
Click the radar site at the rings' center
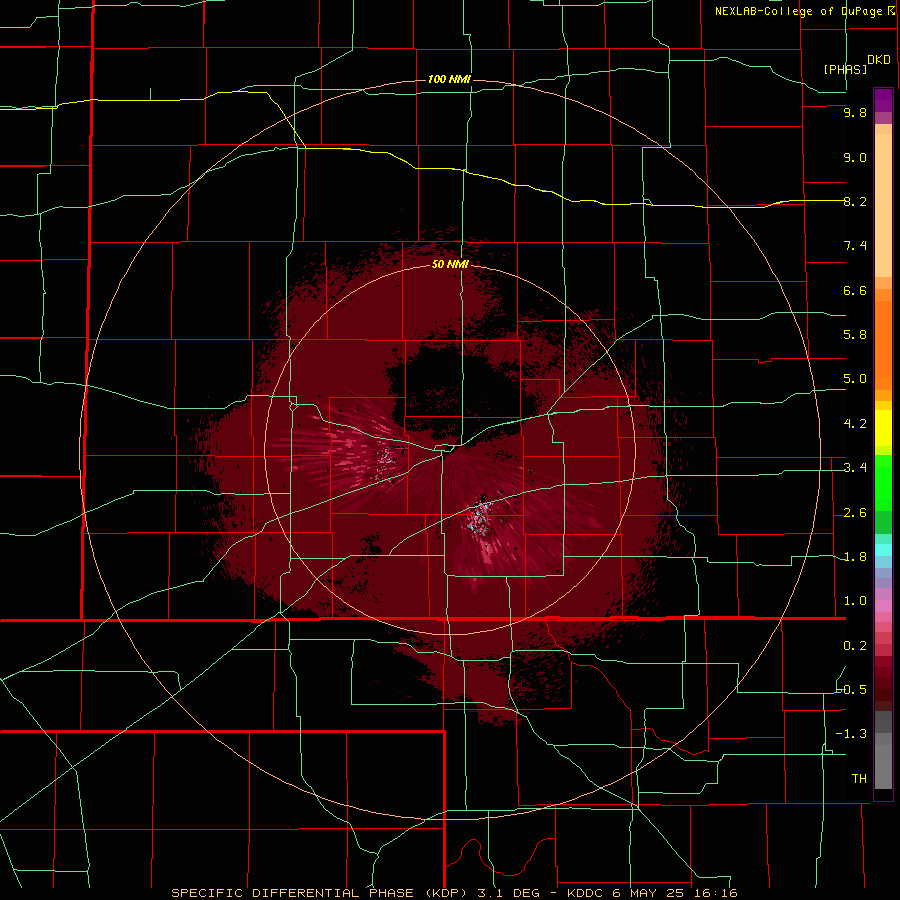point(449,449)
